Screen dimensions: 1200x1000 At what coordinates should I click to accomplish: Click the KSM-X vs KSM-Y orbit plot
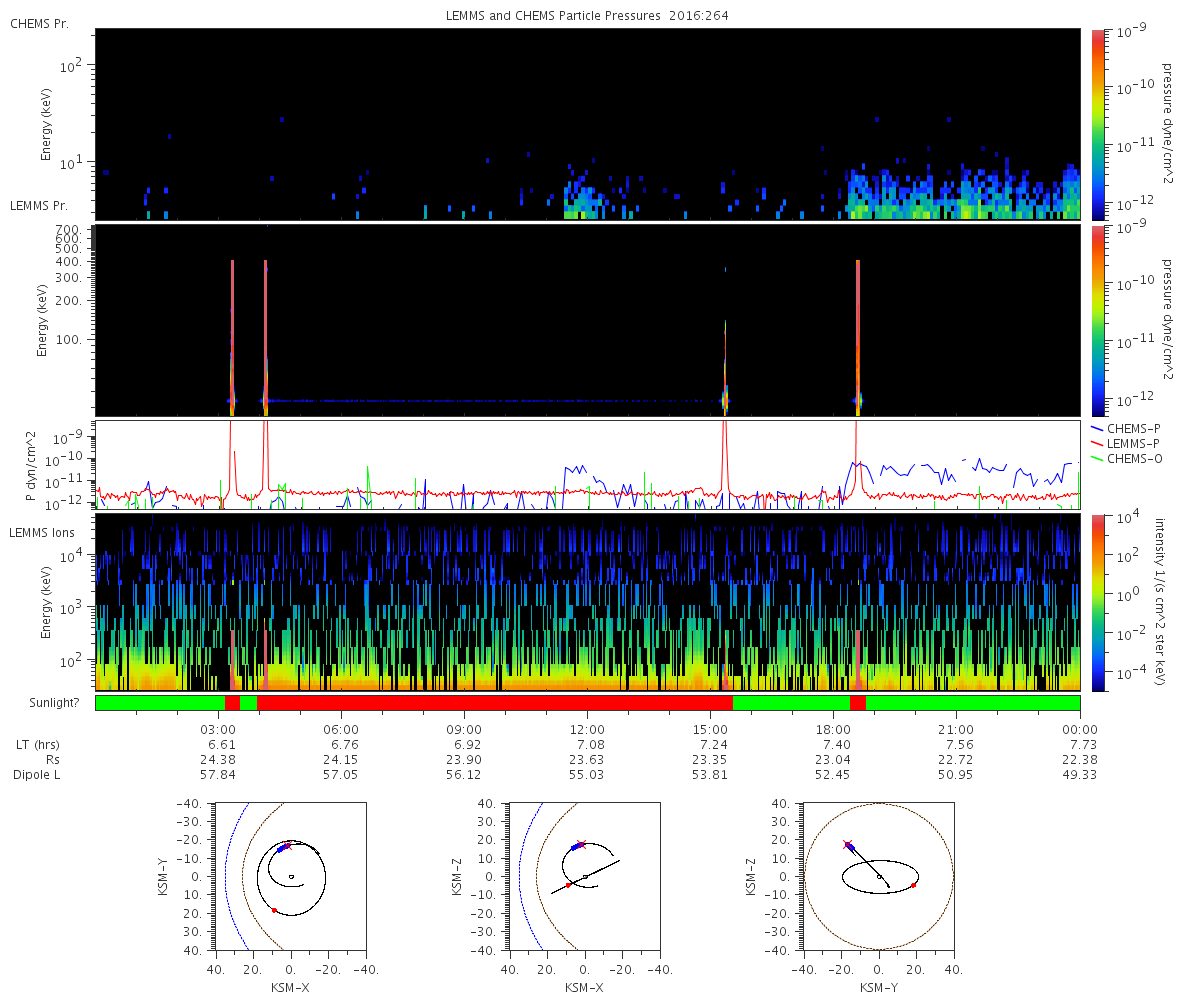(290, 876)
